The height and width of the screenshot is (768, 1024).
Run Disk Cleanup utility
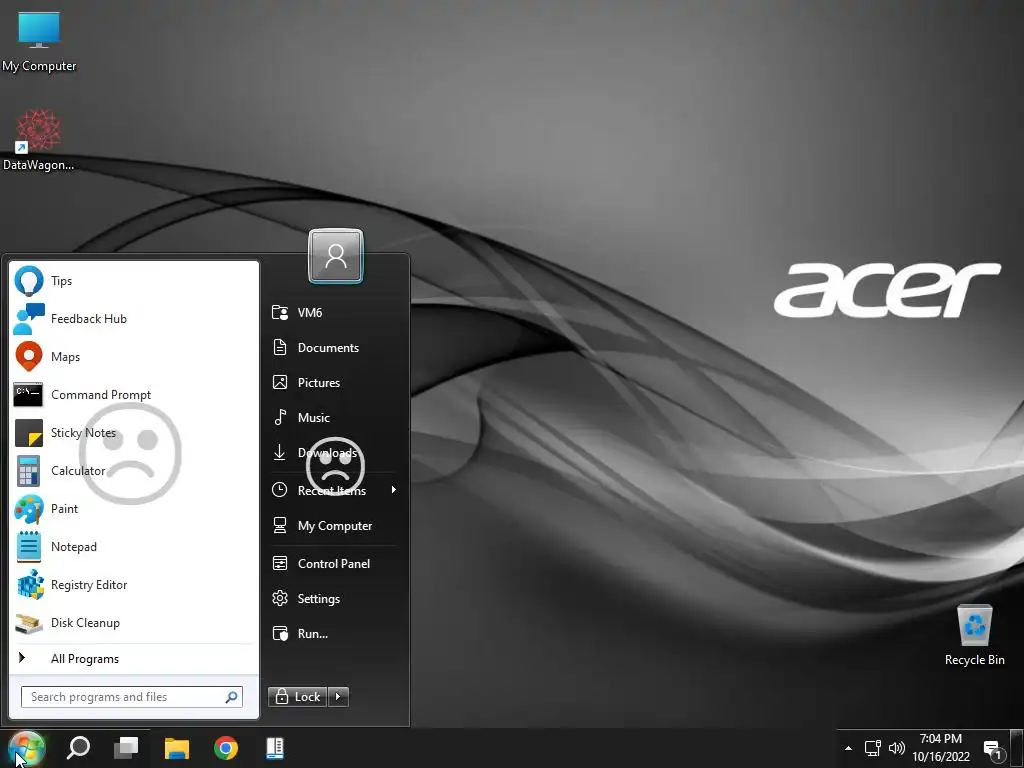(133, 622)
